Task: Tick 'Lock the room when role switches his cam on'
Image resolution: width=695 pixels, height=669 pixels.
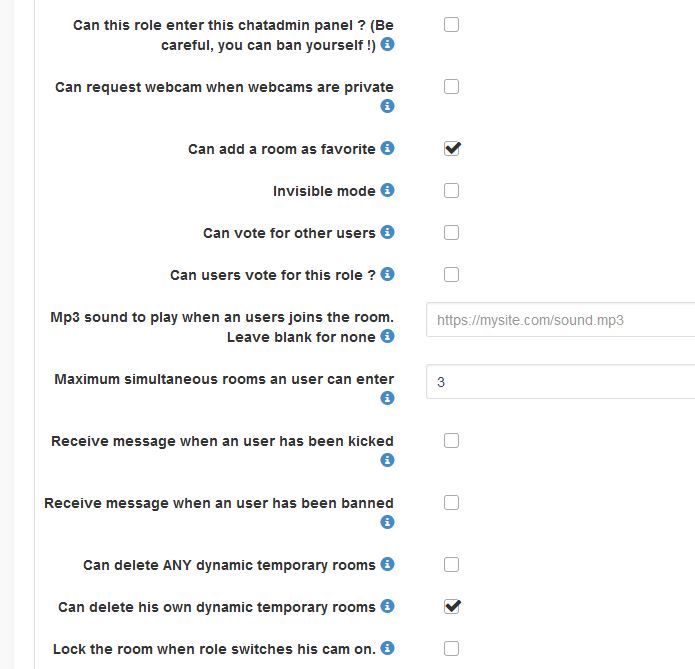Action: point(451,648)
